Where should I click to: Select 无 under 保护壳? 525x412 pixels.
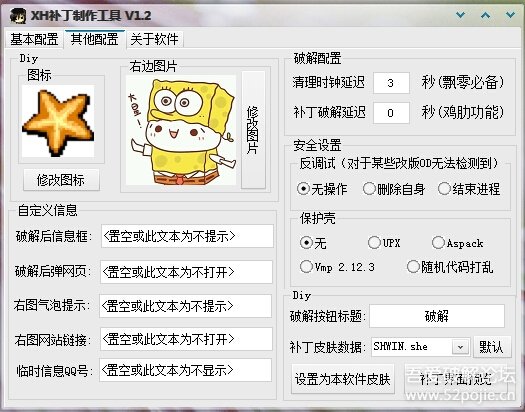313,243
